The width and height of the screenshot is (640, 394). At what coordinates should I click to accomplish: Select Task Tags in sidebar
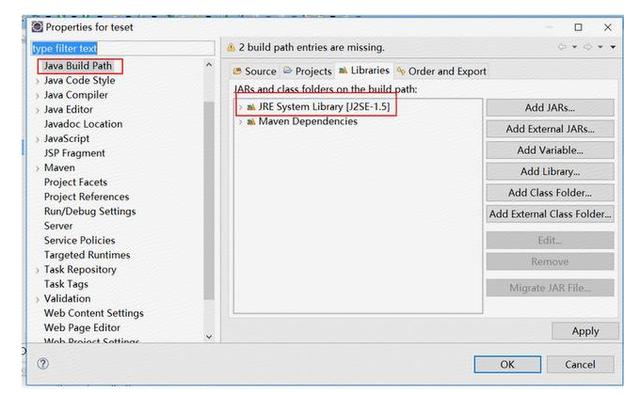coord(66,284)
